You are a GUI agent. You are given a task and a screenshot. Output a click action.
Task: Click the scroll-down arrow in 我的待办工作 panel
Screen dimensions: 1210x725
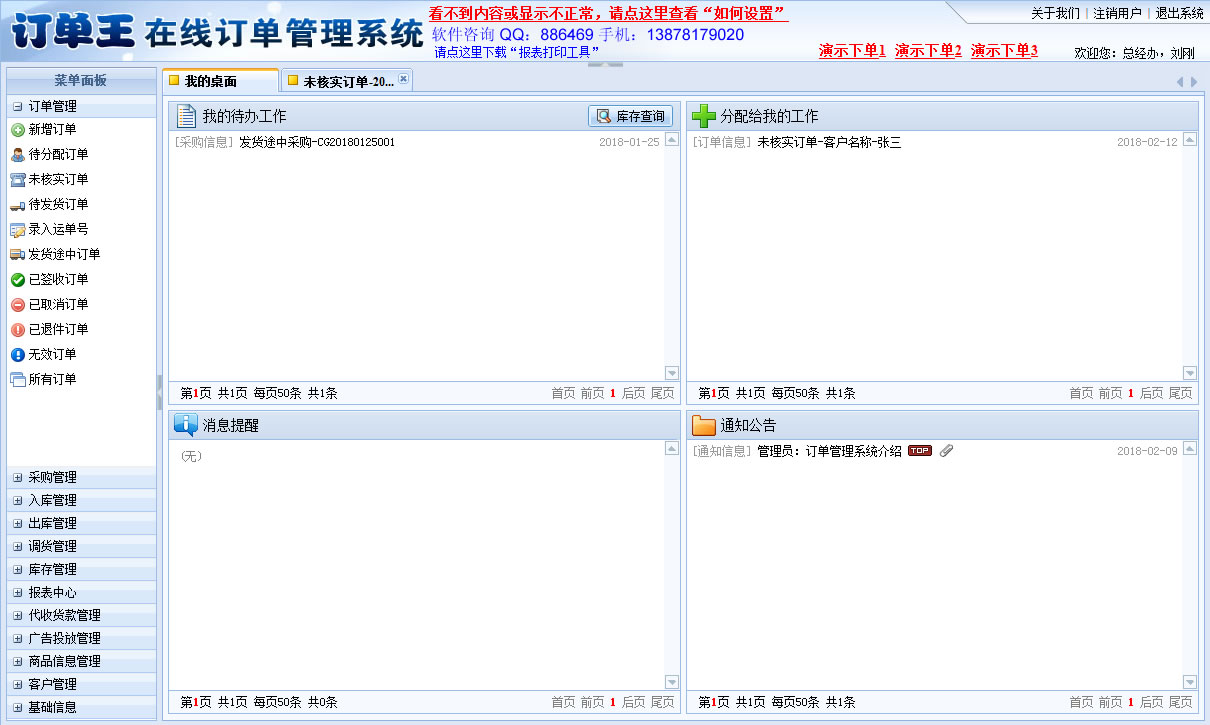671,372
